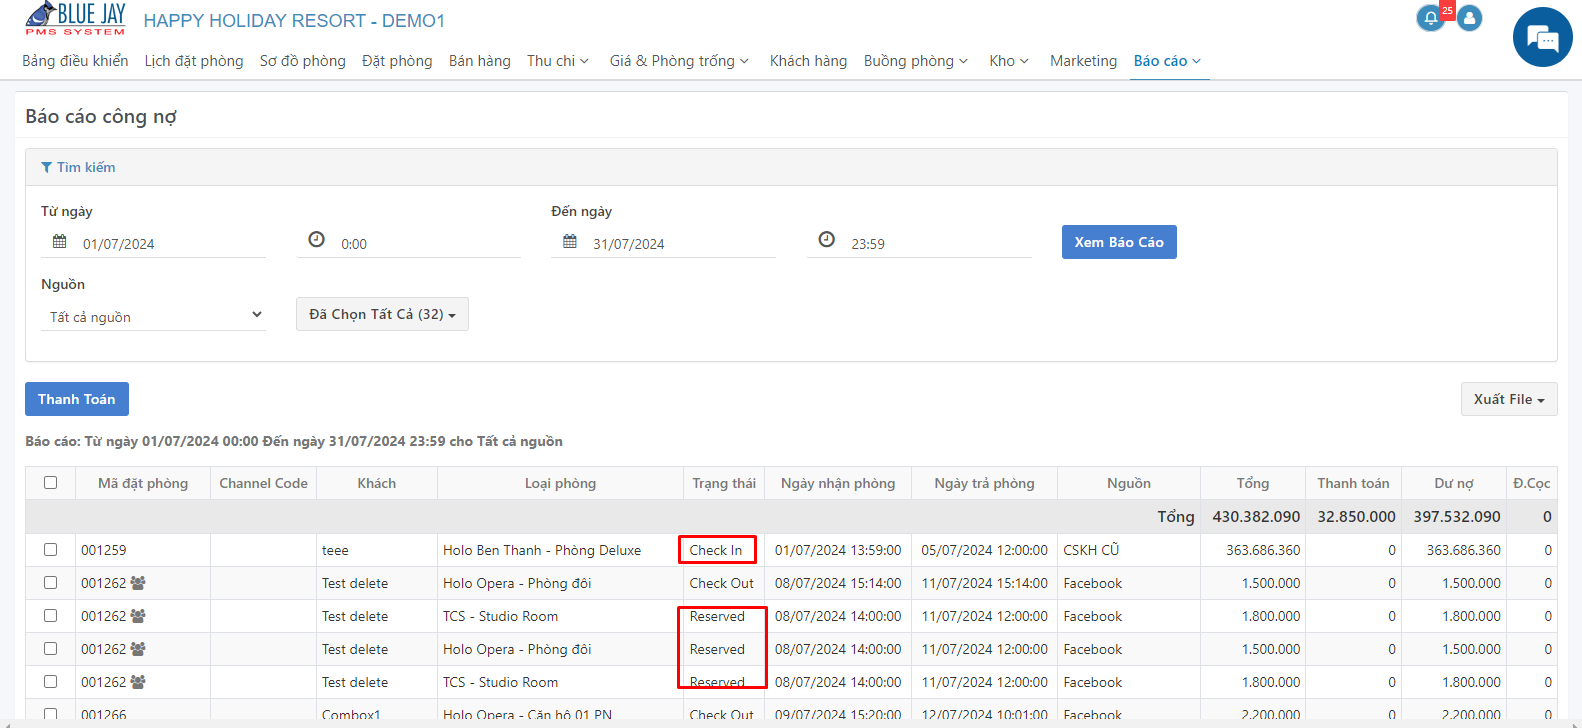Open the user profile avatar icon
The image size is (1582, 728).
(1469, 18)
